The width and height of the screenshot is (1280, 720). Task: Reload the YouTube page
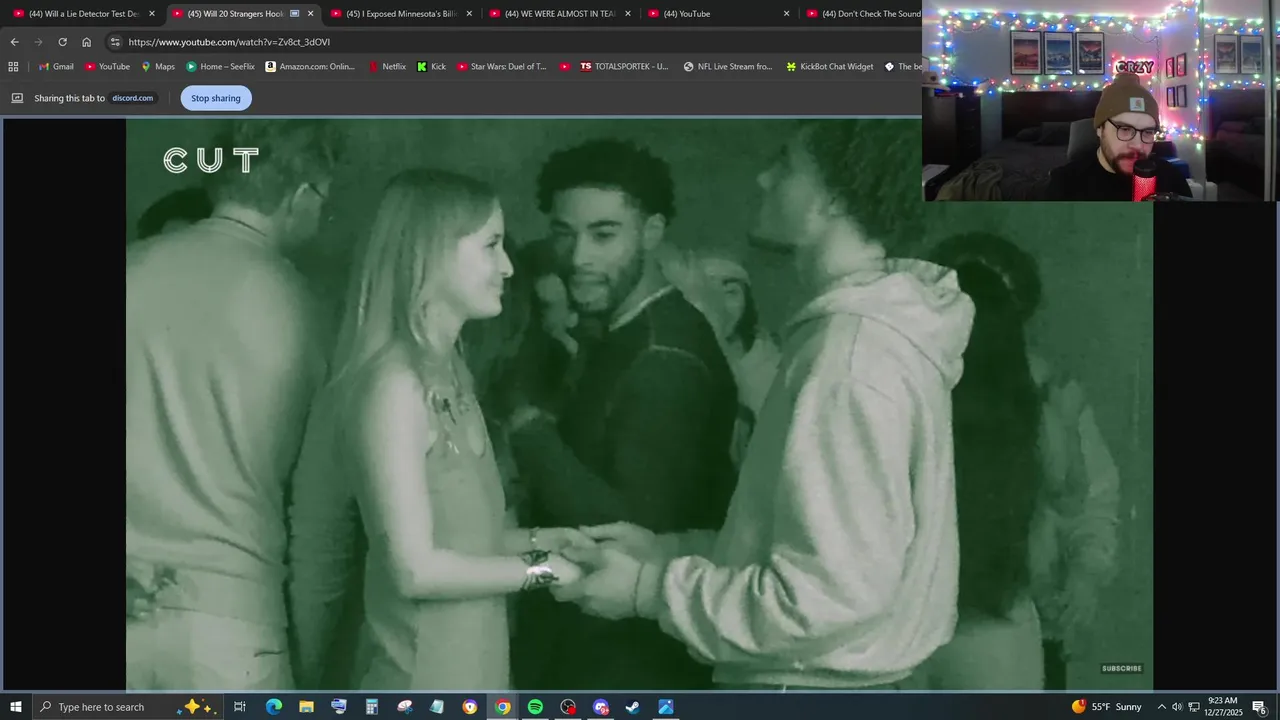[62, 42]
